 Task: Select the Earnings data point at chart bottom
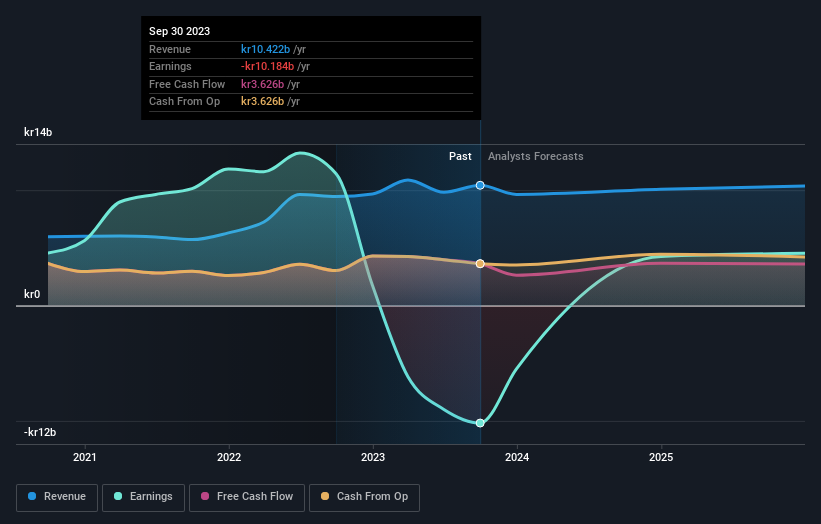tap(480, 423)
